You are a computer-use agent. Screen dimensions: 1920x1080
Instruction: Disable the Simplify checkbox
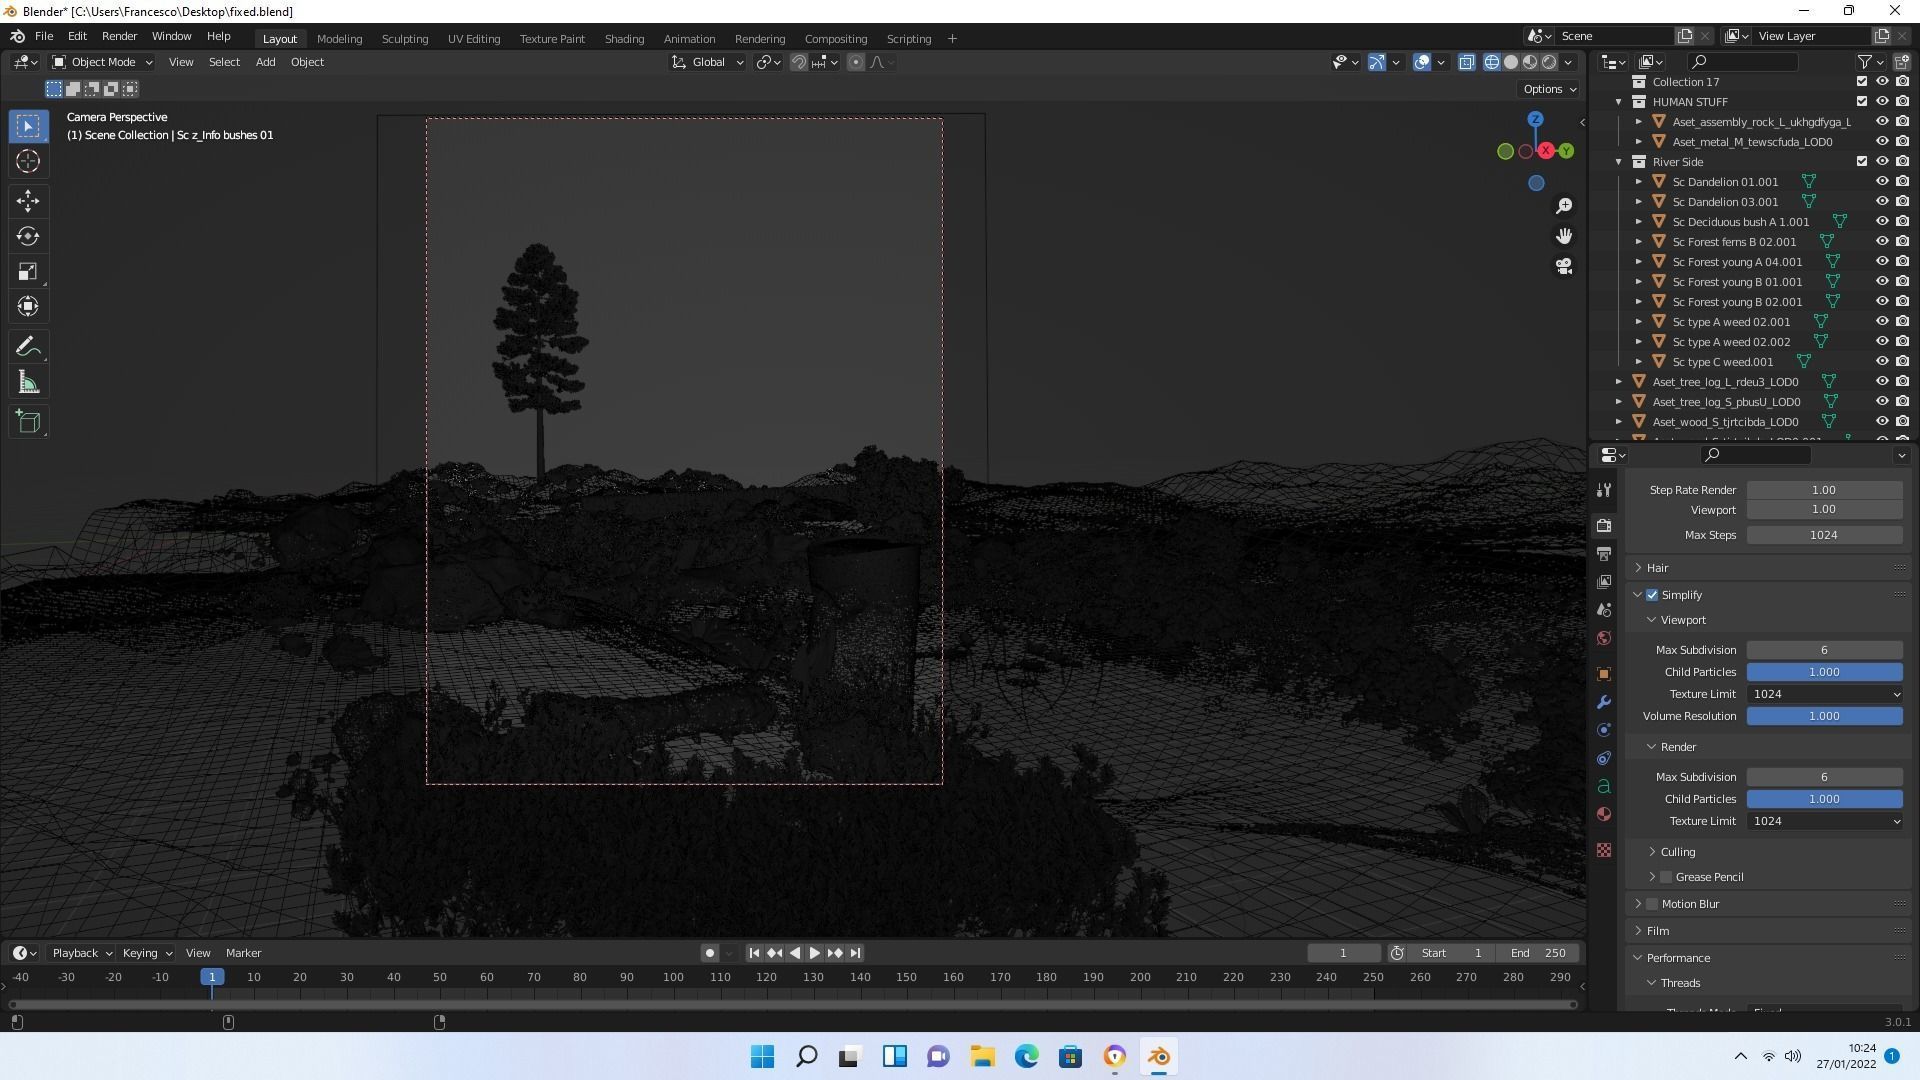[1652, 595]
